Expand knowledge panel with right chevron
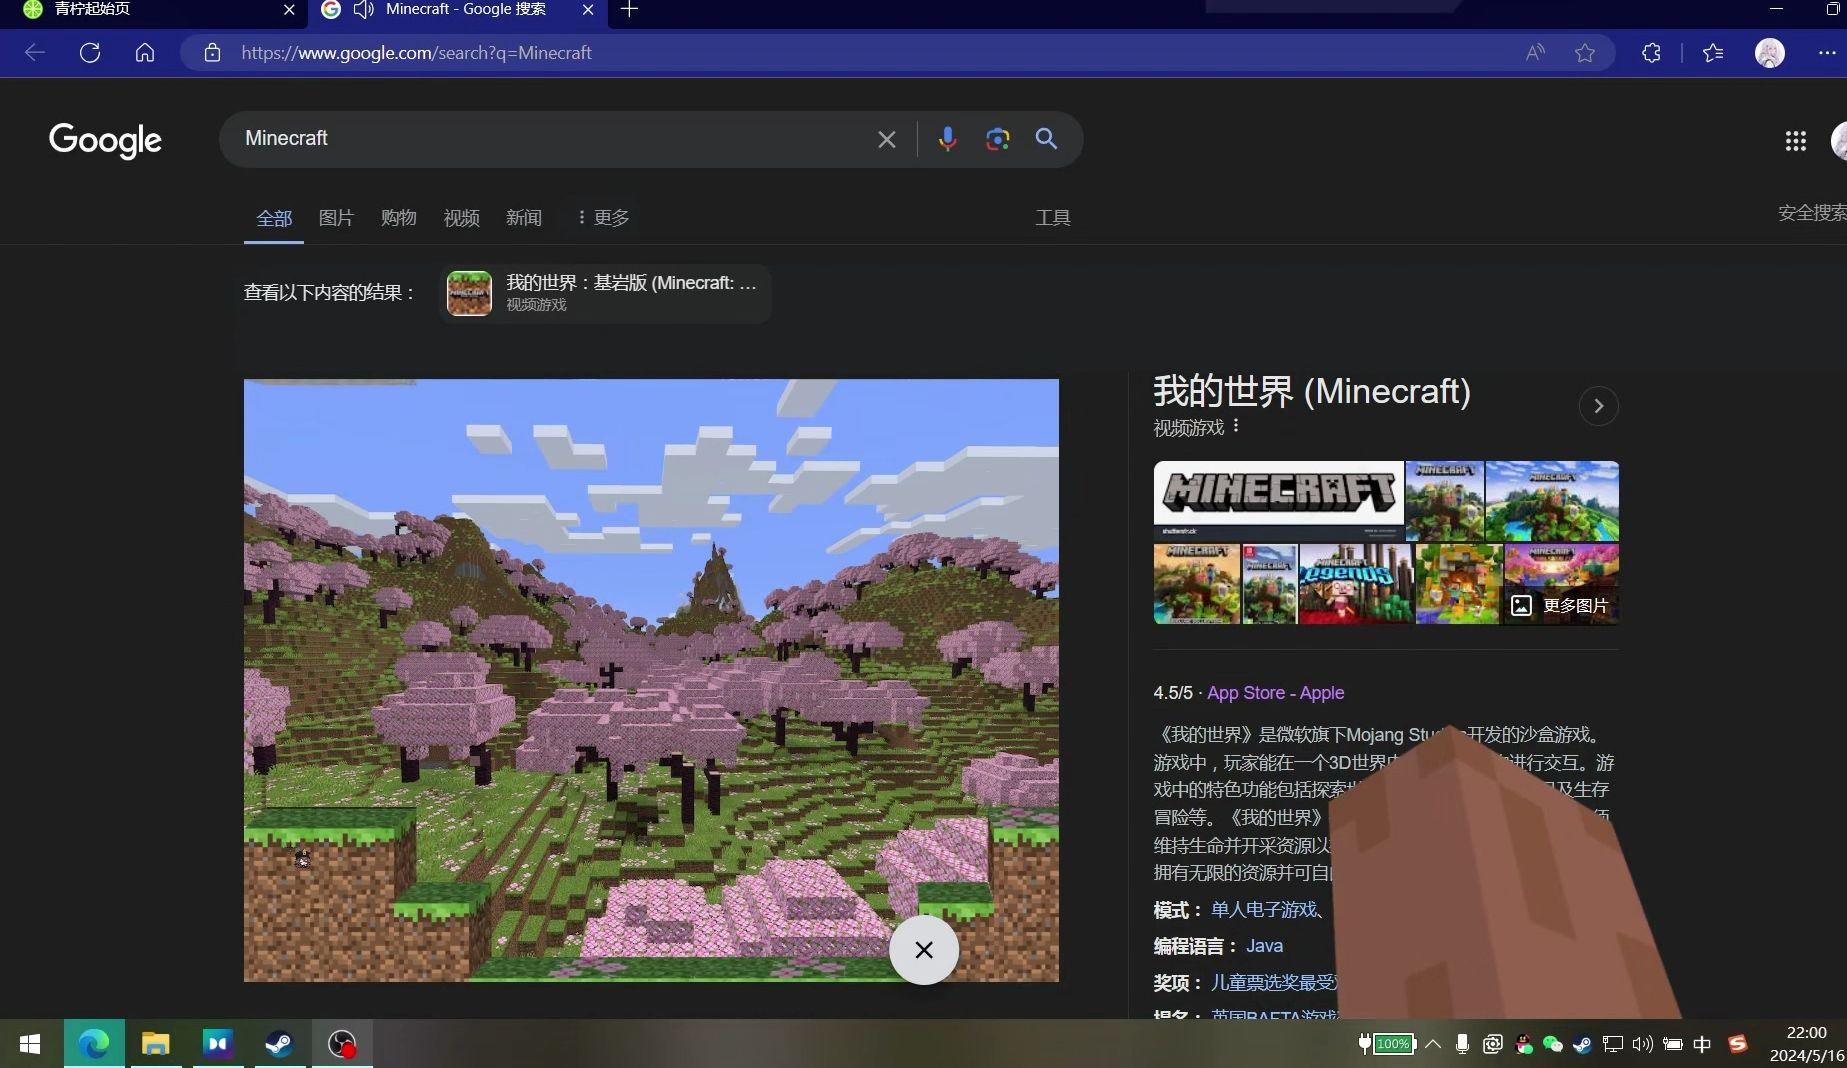Viewport: 1847px width, 1068px height. click(1598, 406)
